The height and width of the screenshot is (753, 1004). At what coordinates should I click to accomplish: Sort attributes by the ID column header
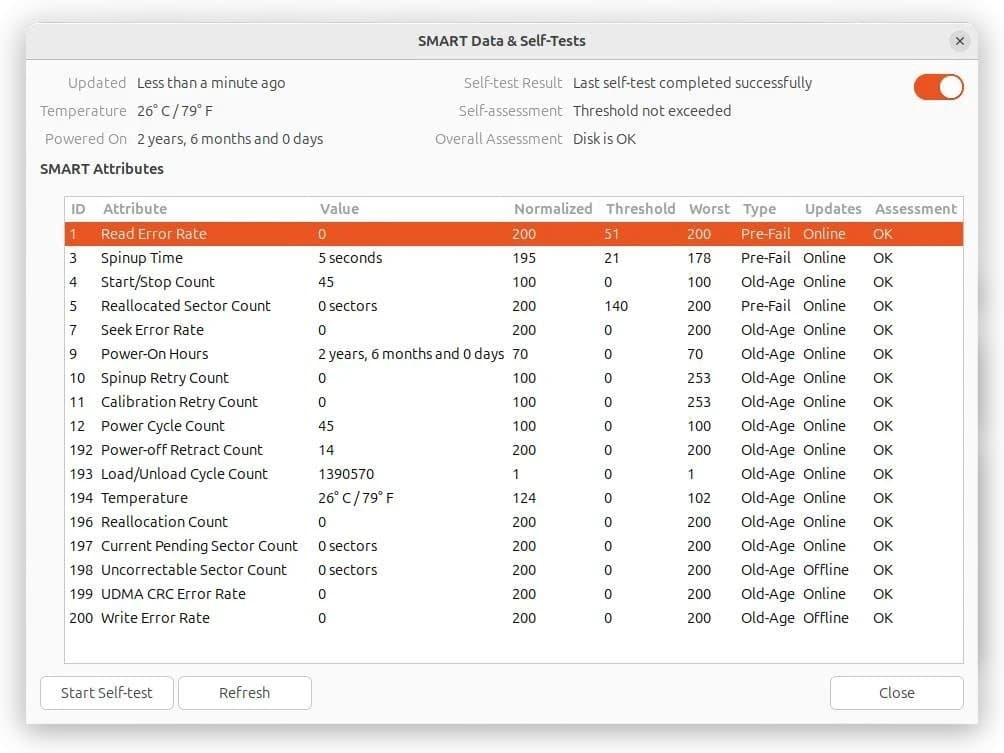tap(78, 208)
